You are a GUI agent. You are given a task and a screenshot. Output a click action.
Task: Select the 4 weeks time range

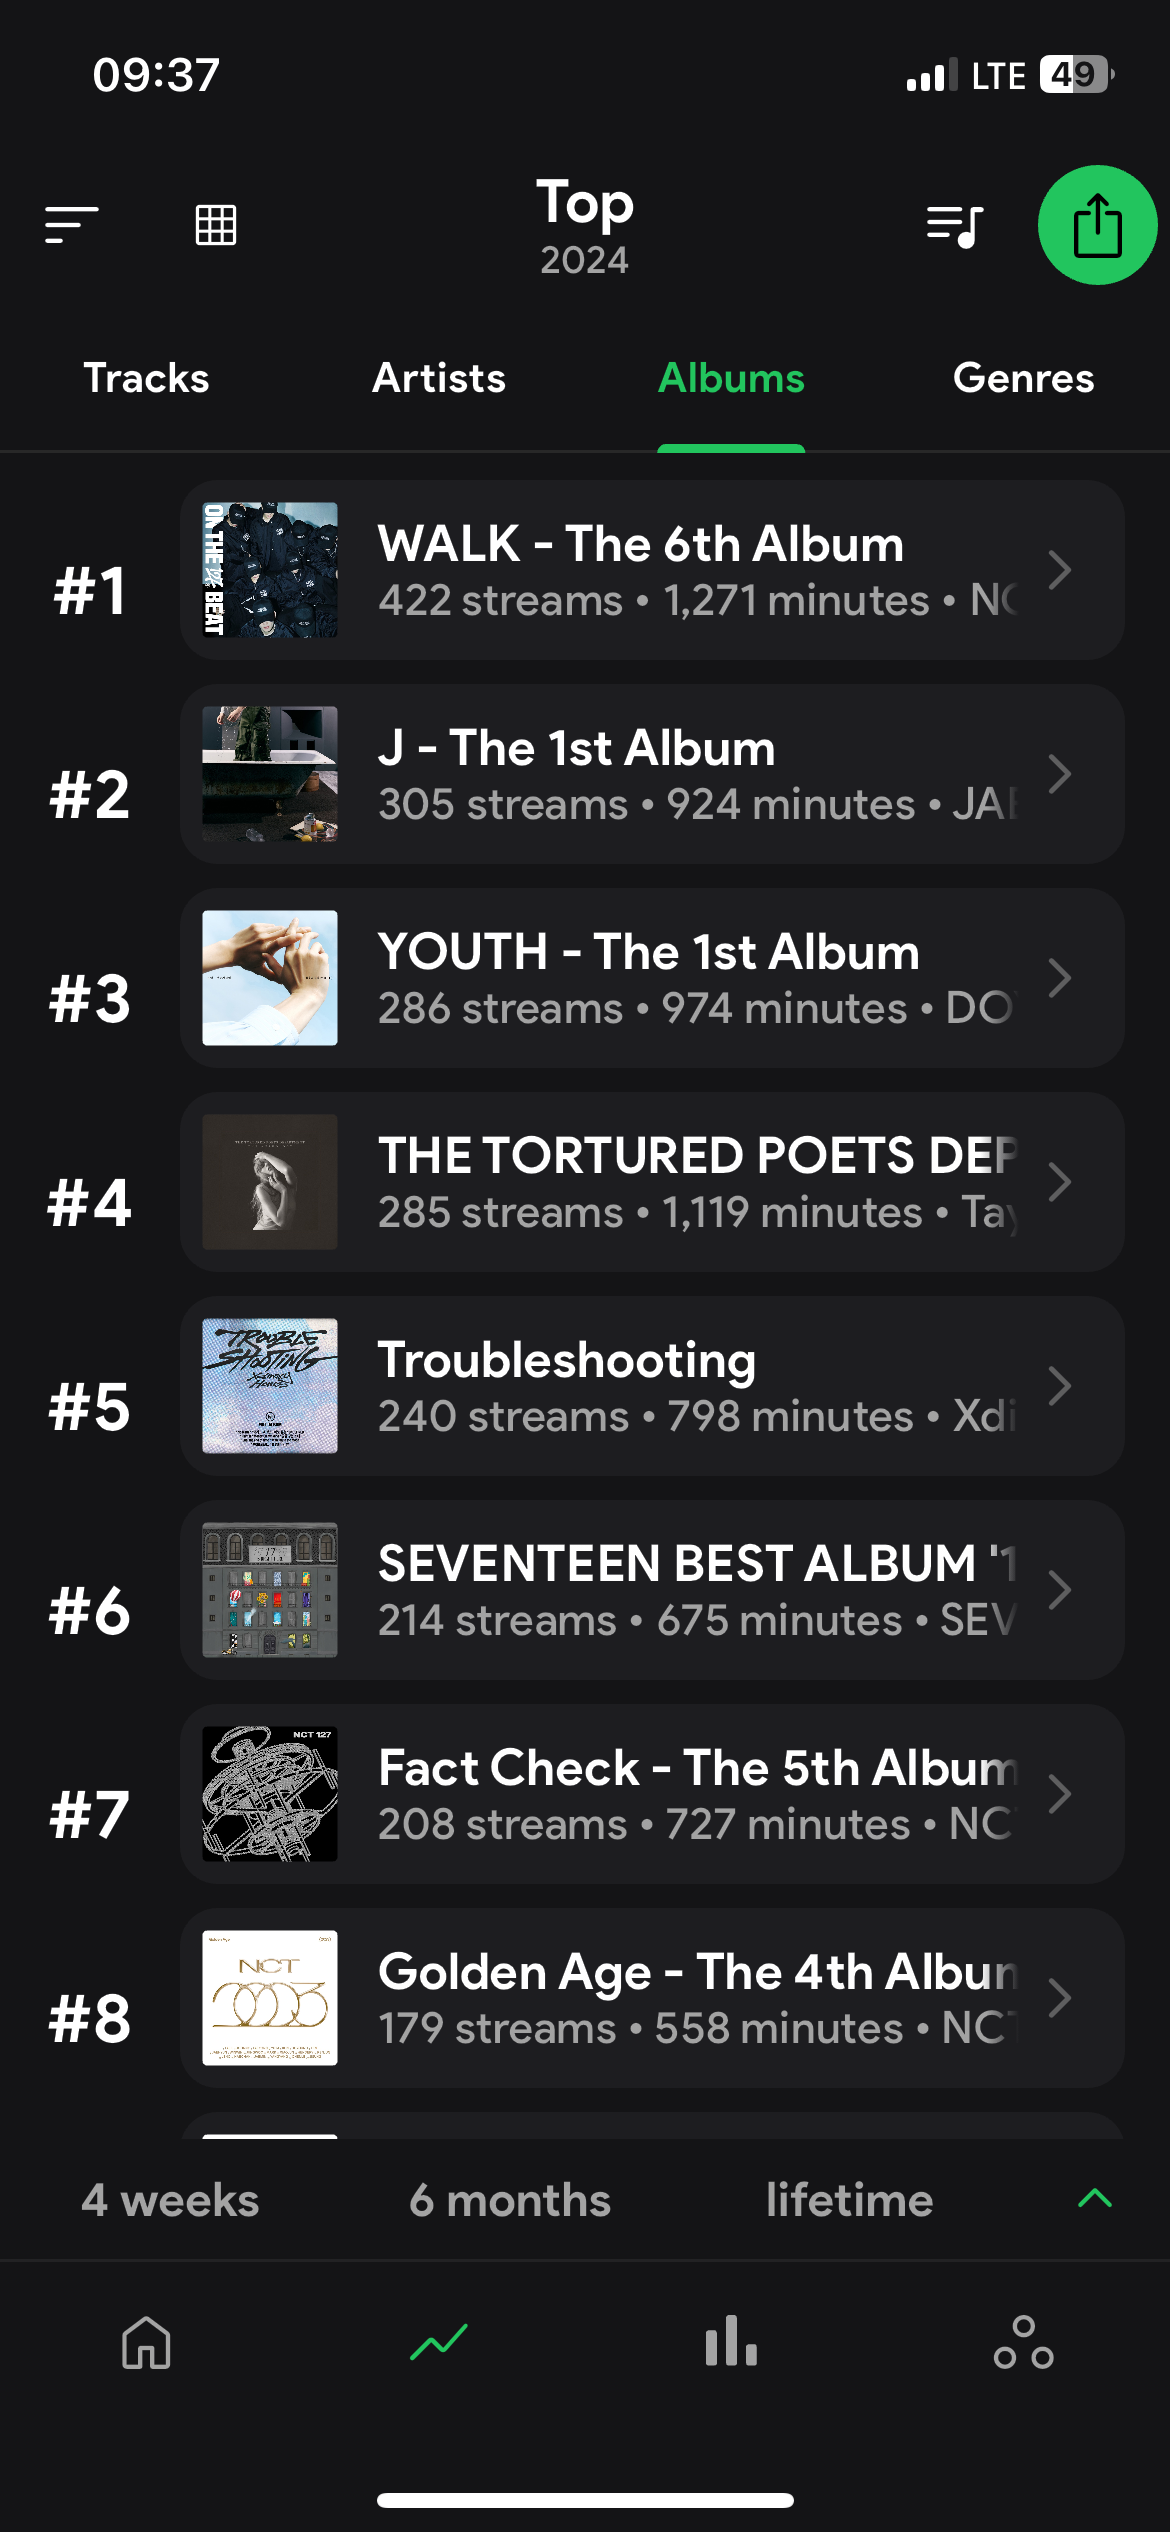point(170,2201)
